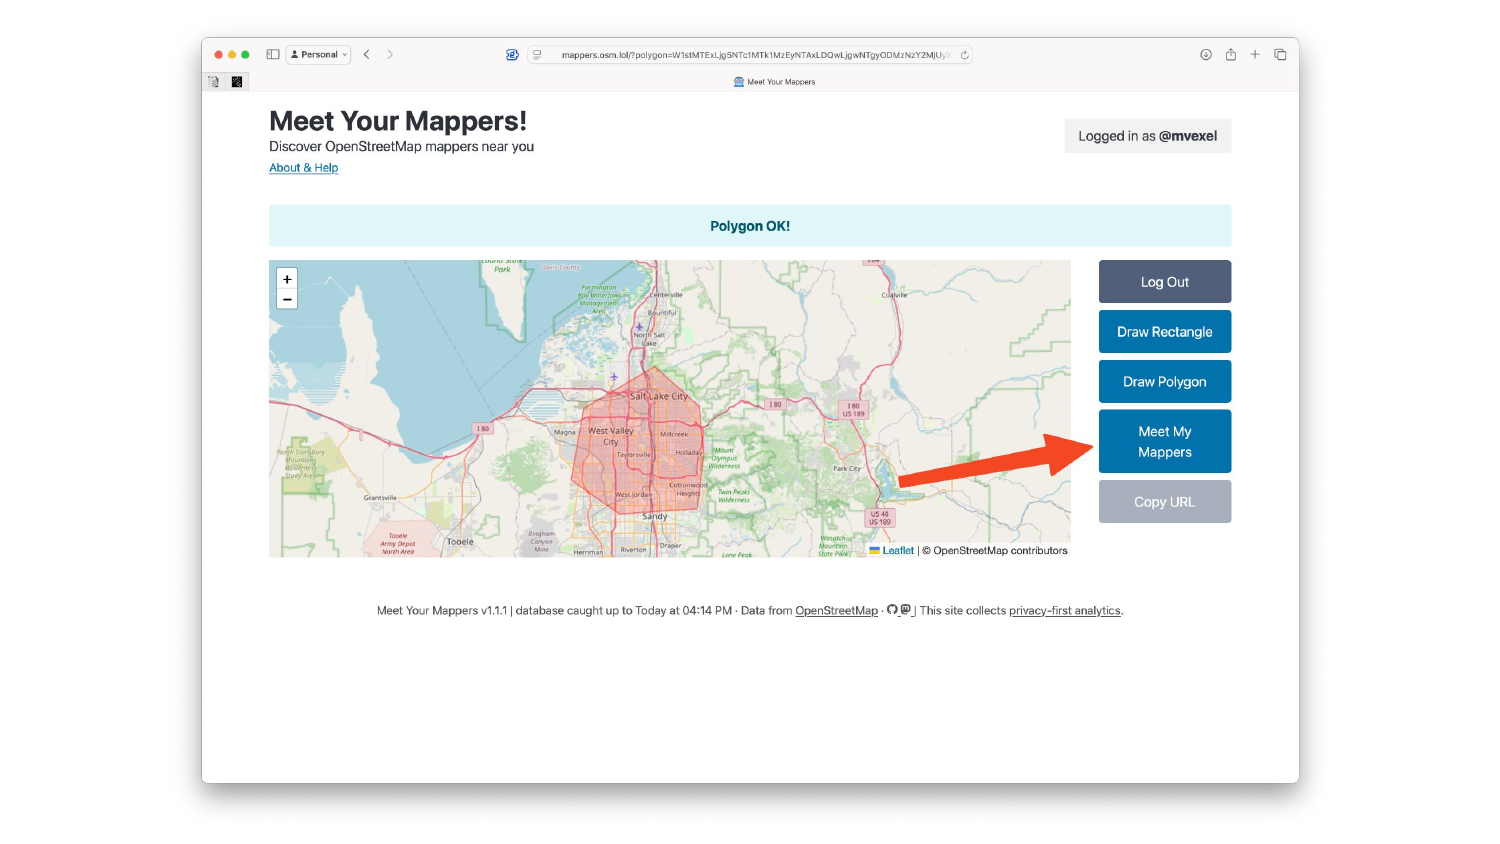Zoom out the map with minus button
This screenshot has height=844, width=1500.
[287, 299]
